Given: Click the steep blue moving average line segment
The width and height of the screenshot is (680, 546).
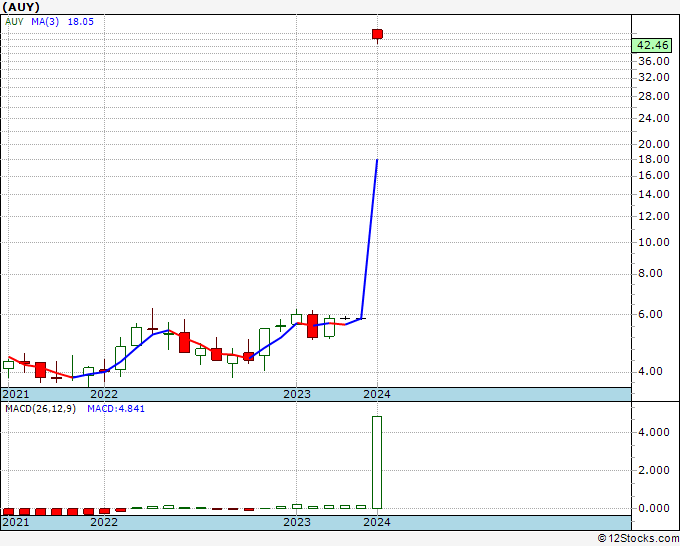Looking at the screenshot, I should [369, 239].
